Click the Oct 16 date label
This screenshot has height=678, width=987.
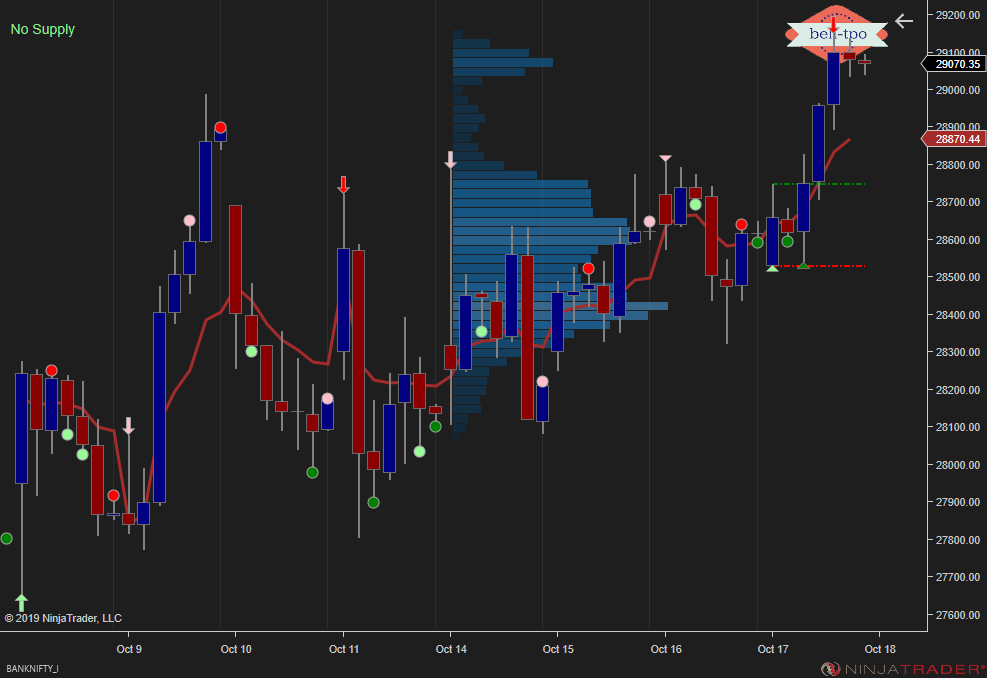[666, 649]
